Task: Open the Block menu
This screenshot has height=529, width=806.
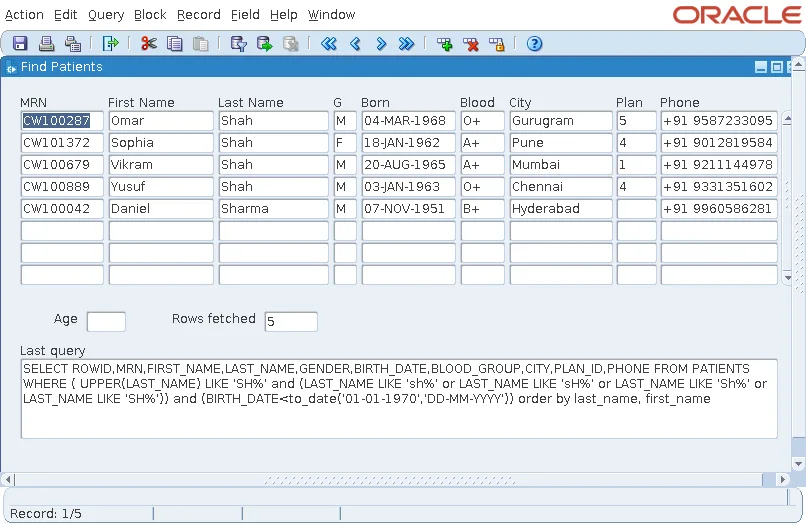Action: click(150, 15)
